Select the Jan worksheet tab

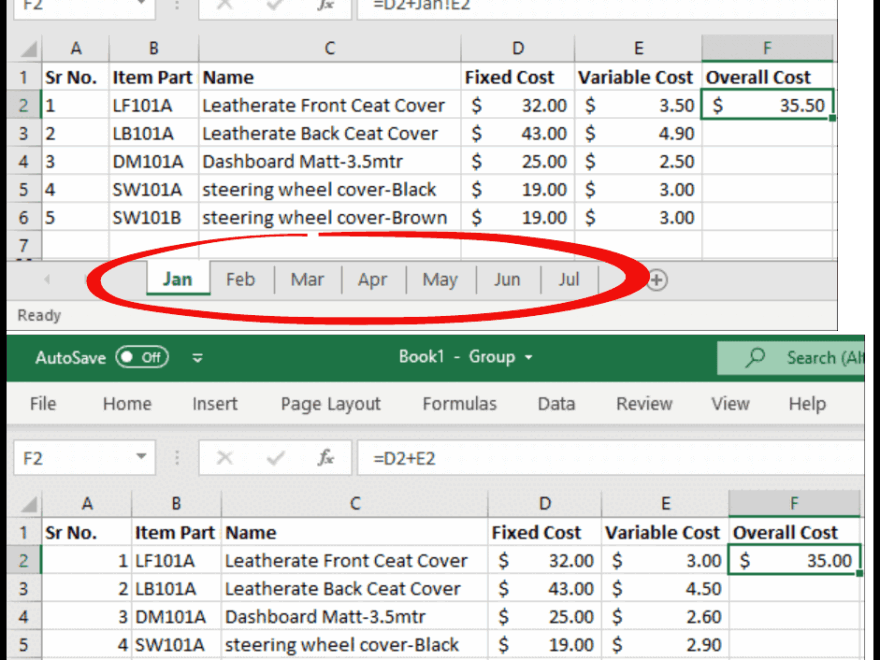pyautogui.click(x=177, y=280)
